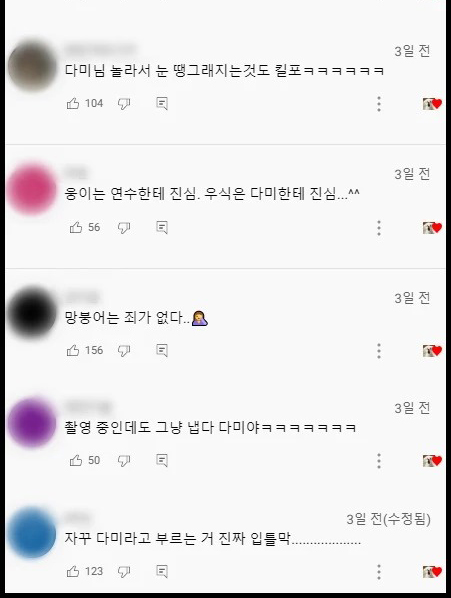Click the creator heart on the 156-like comment

tap(432, 350)
